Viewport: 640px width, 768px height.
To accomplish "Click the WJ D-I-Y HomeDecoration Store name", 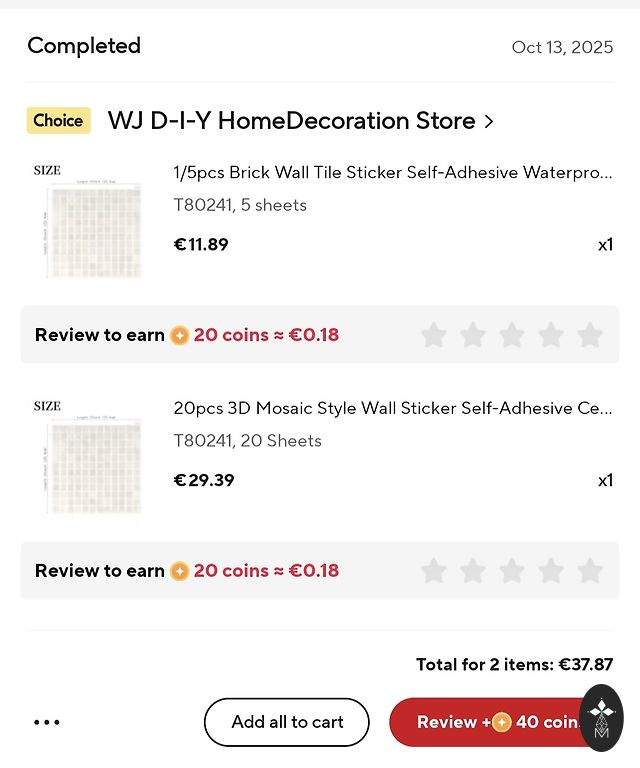I will pyautogui.click(x=291, y=121).
